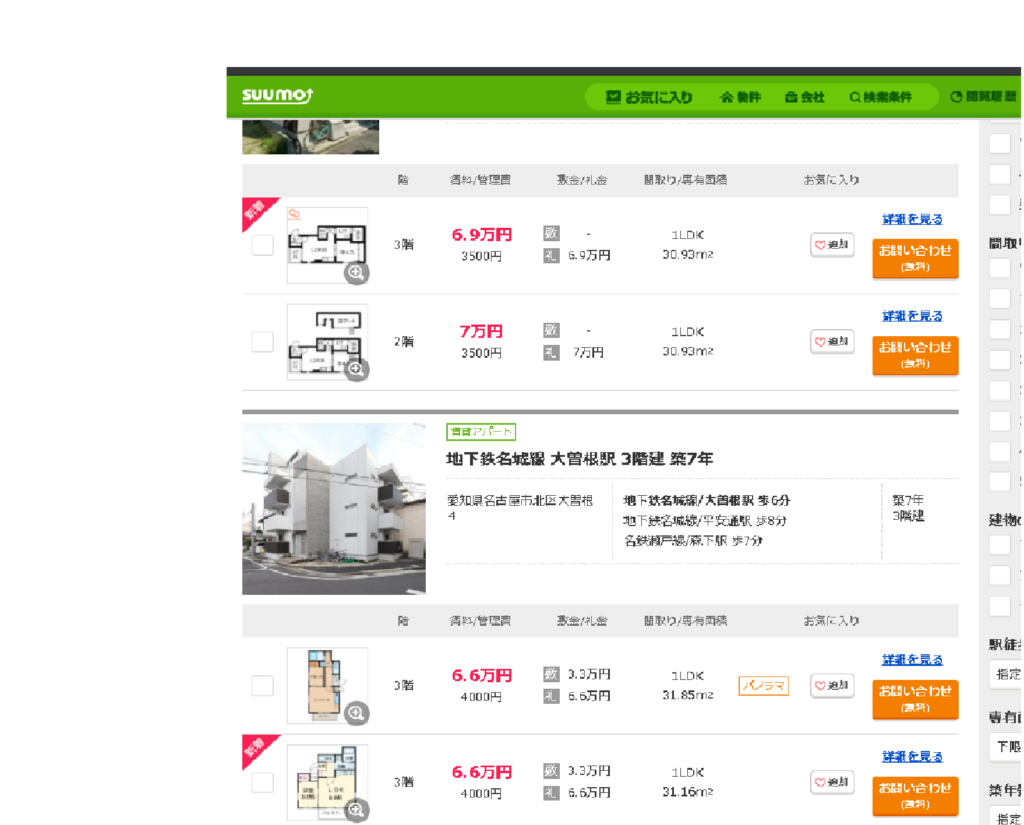This screenshot has width=1024, height=825.
Task: Click お問い合わせ for the 31.85m2 room
Action: coord(915,698)
